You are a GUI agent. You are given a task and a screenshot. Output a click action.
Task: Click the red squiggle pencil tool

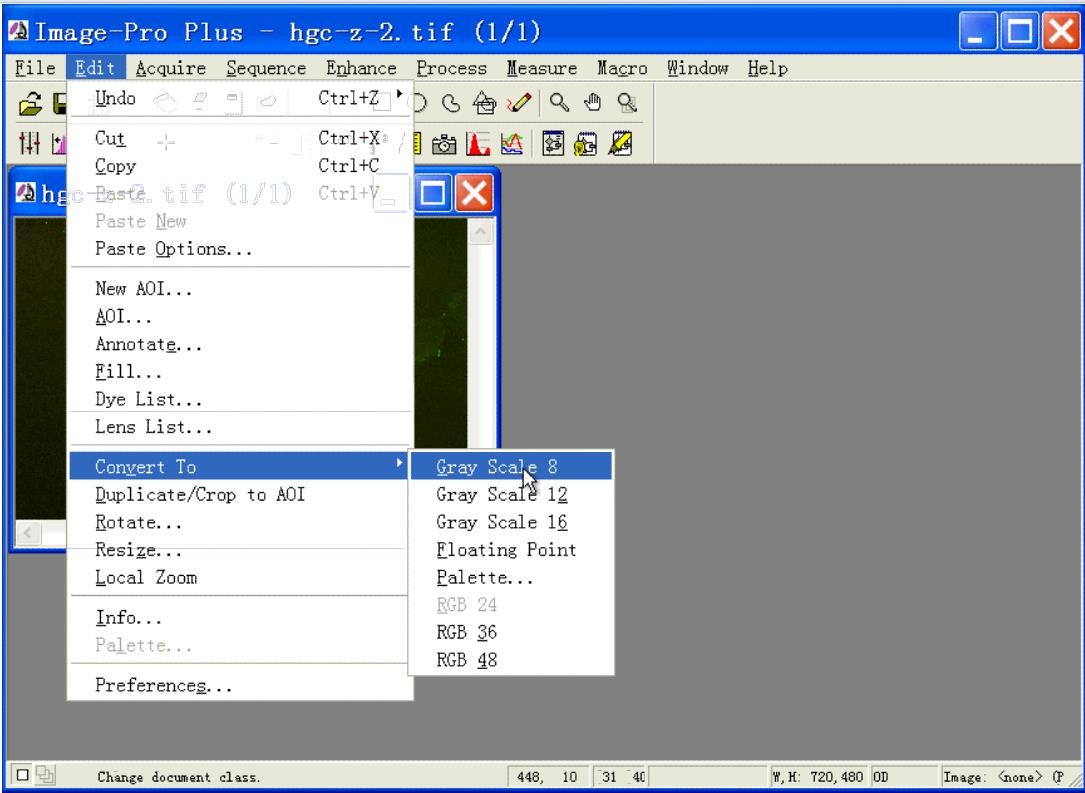tap(519, 103)
